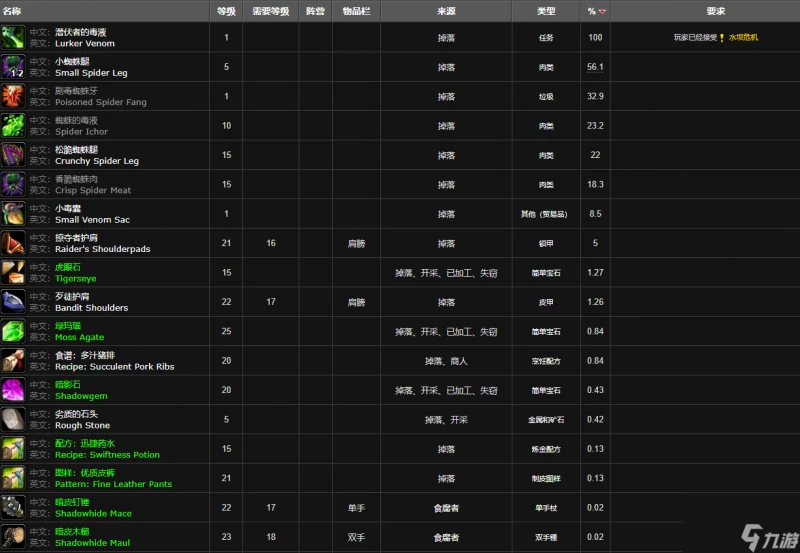
Task: Select the Poisoned Spider Fang icon
Action: (x=13, y=97)
